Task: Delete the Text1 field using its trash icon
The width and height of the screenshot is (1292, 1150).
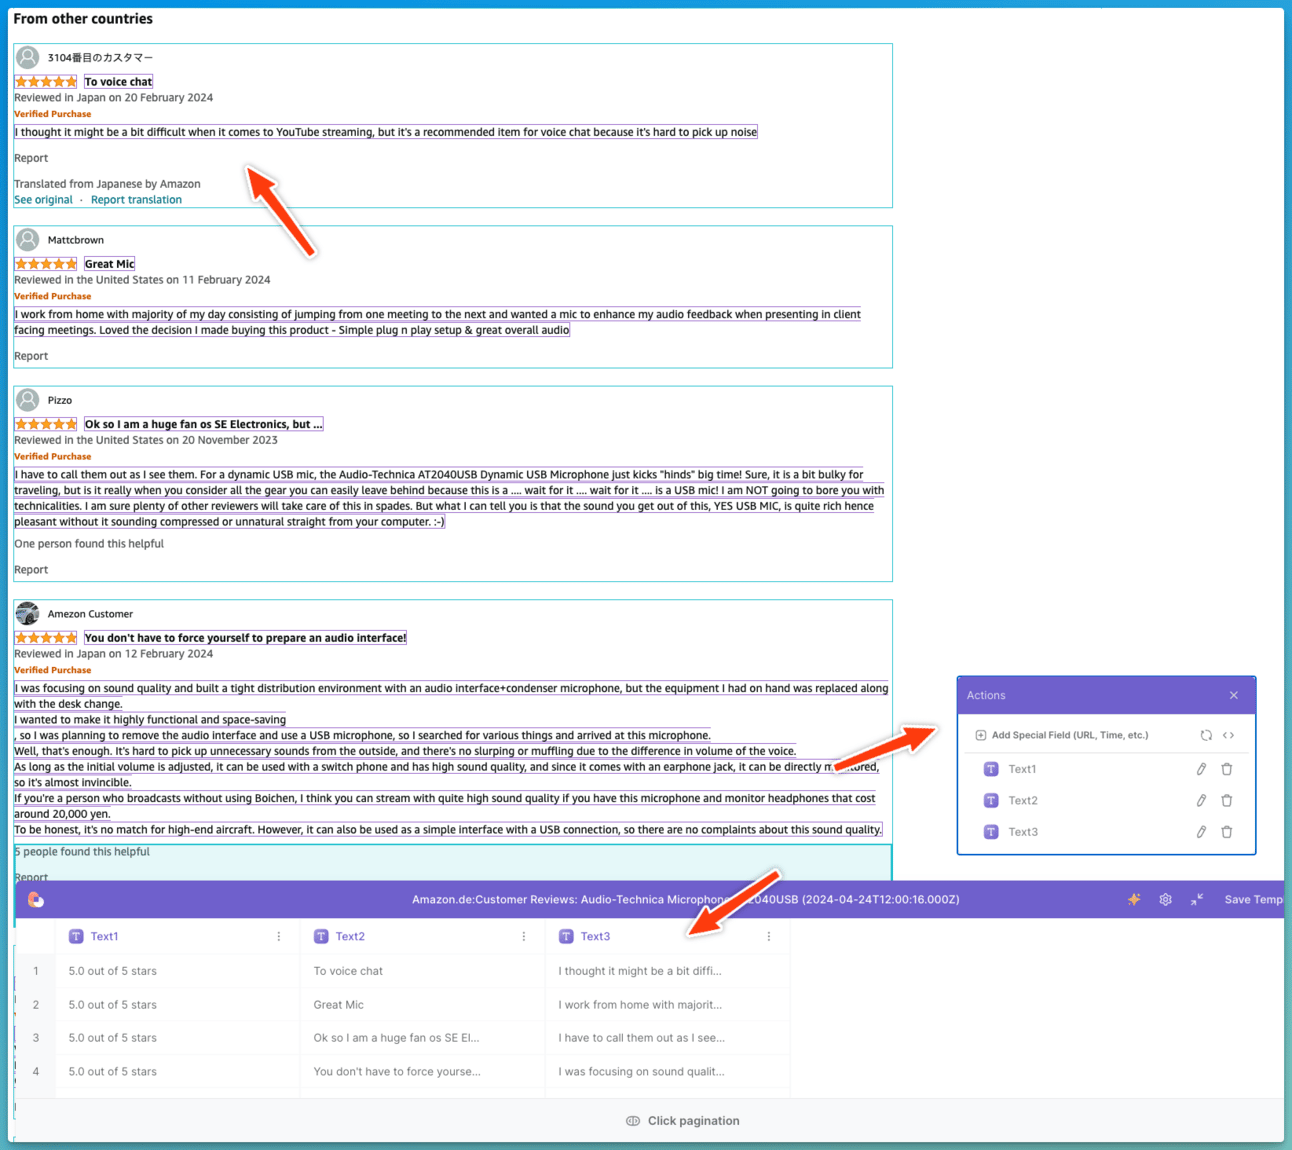Action: click(1227, 769)
